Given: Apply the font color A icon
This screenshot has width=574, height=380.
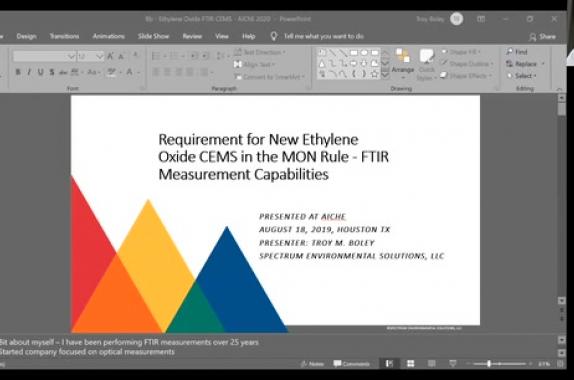Looking at the screenshot, I should click(x=129, y=72).
